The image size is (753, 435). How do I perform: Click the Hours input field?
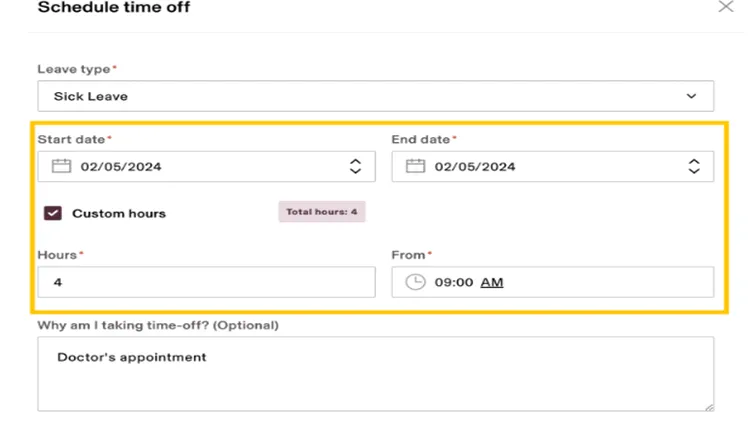206,282
